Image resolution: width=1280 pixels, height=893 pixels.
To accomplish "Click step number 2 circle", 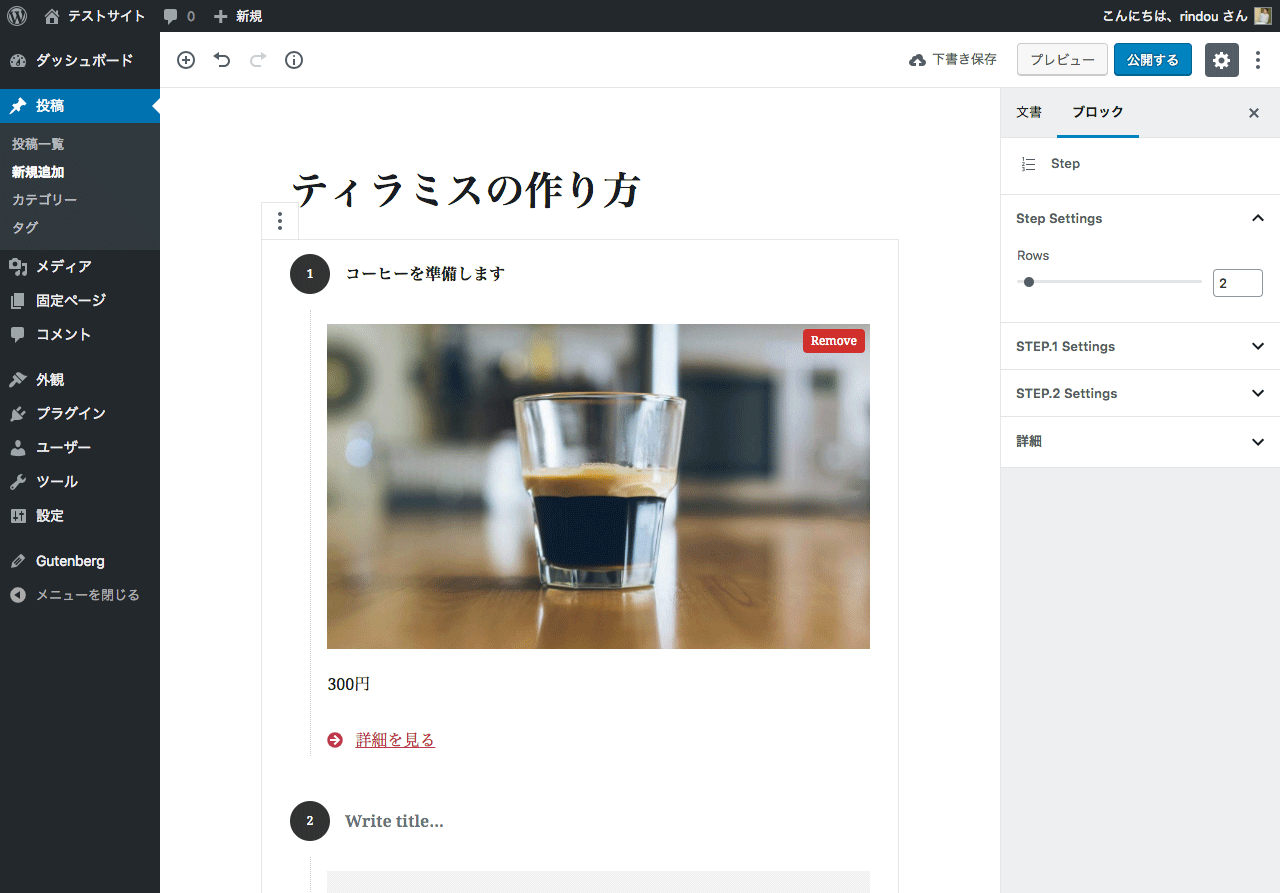I will [x=310, y=821].
